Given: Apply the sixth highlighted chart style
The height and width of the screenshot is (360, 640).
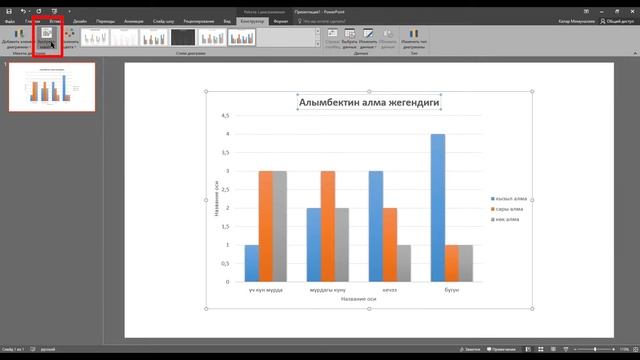Looking at the screenshot, I should click(x=242, y=38).
